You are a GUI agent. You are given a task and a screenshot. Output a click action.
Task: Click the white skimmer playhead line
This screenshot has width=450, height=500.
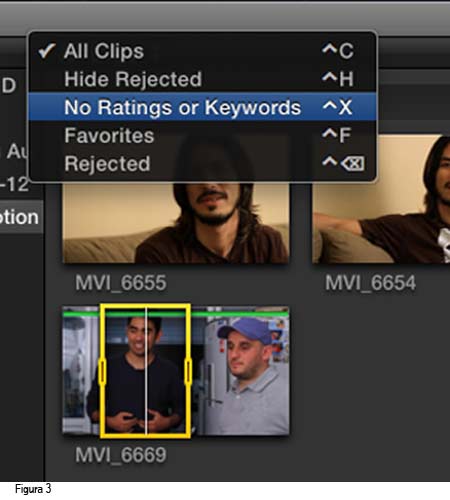(x=146, y=371)
